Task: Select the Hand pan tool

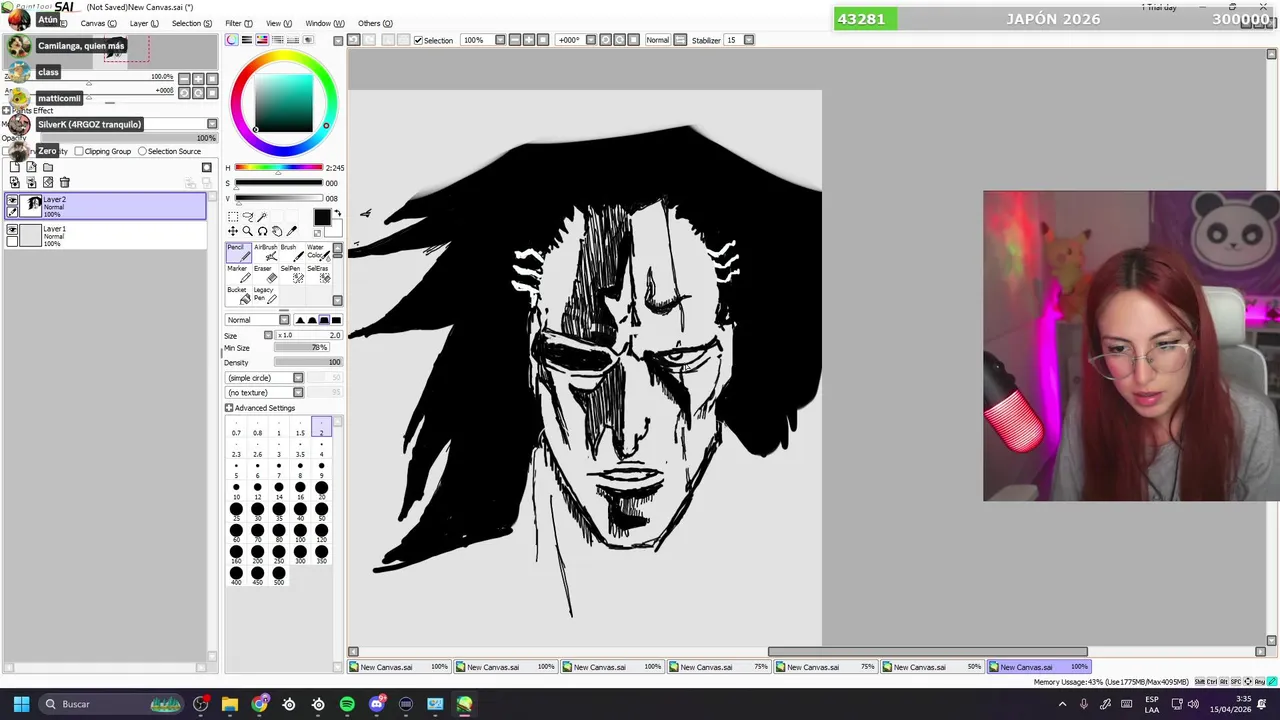Action: [277, 231]
